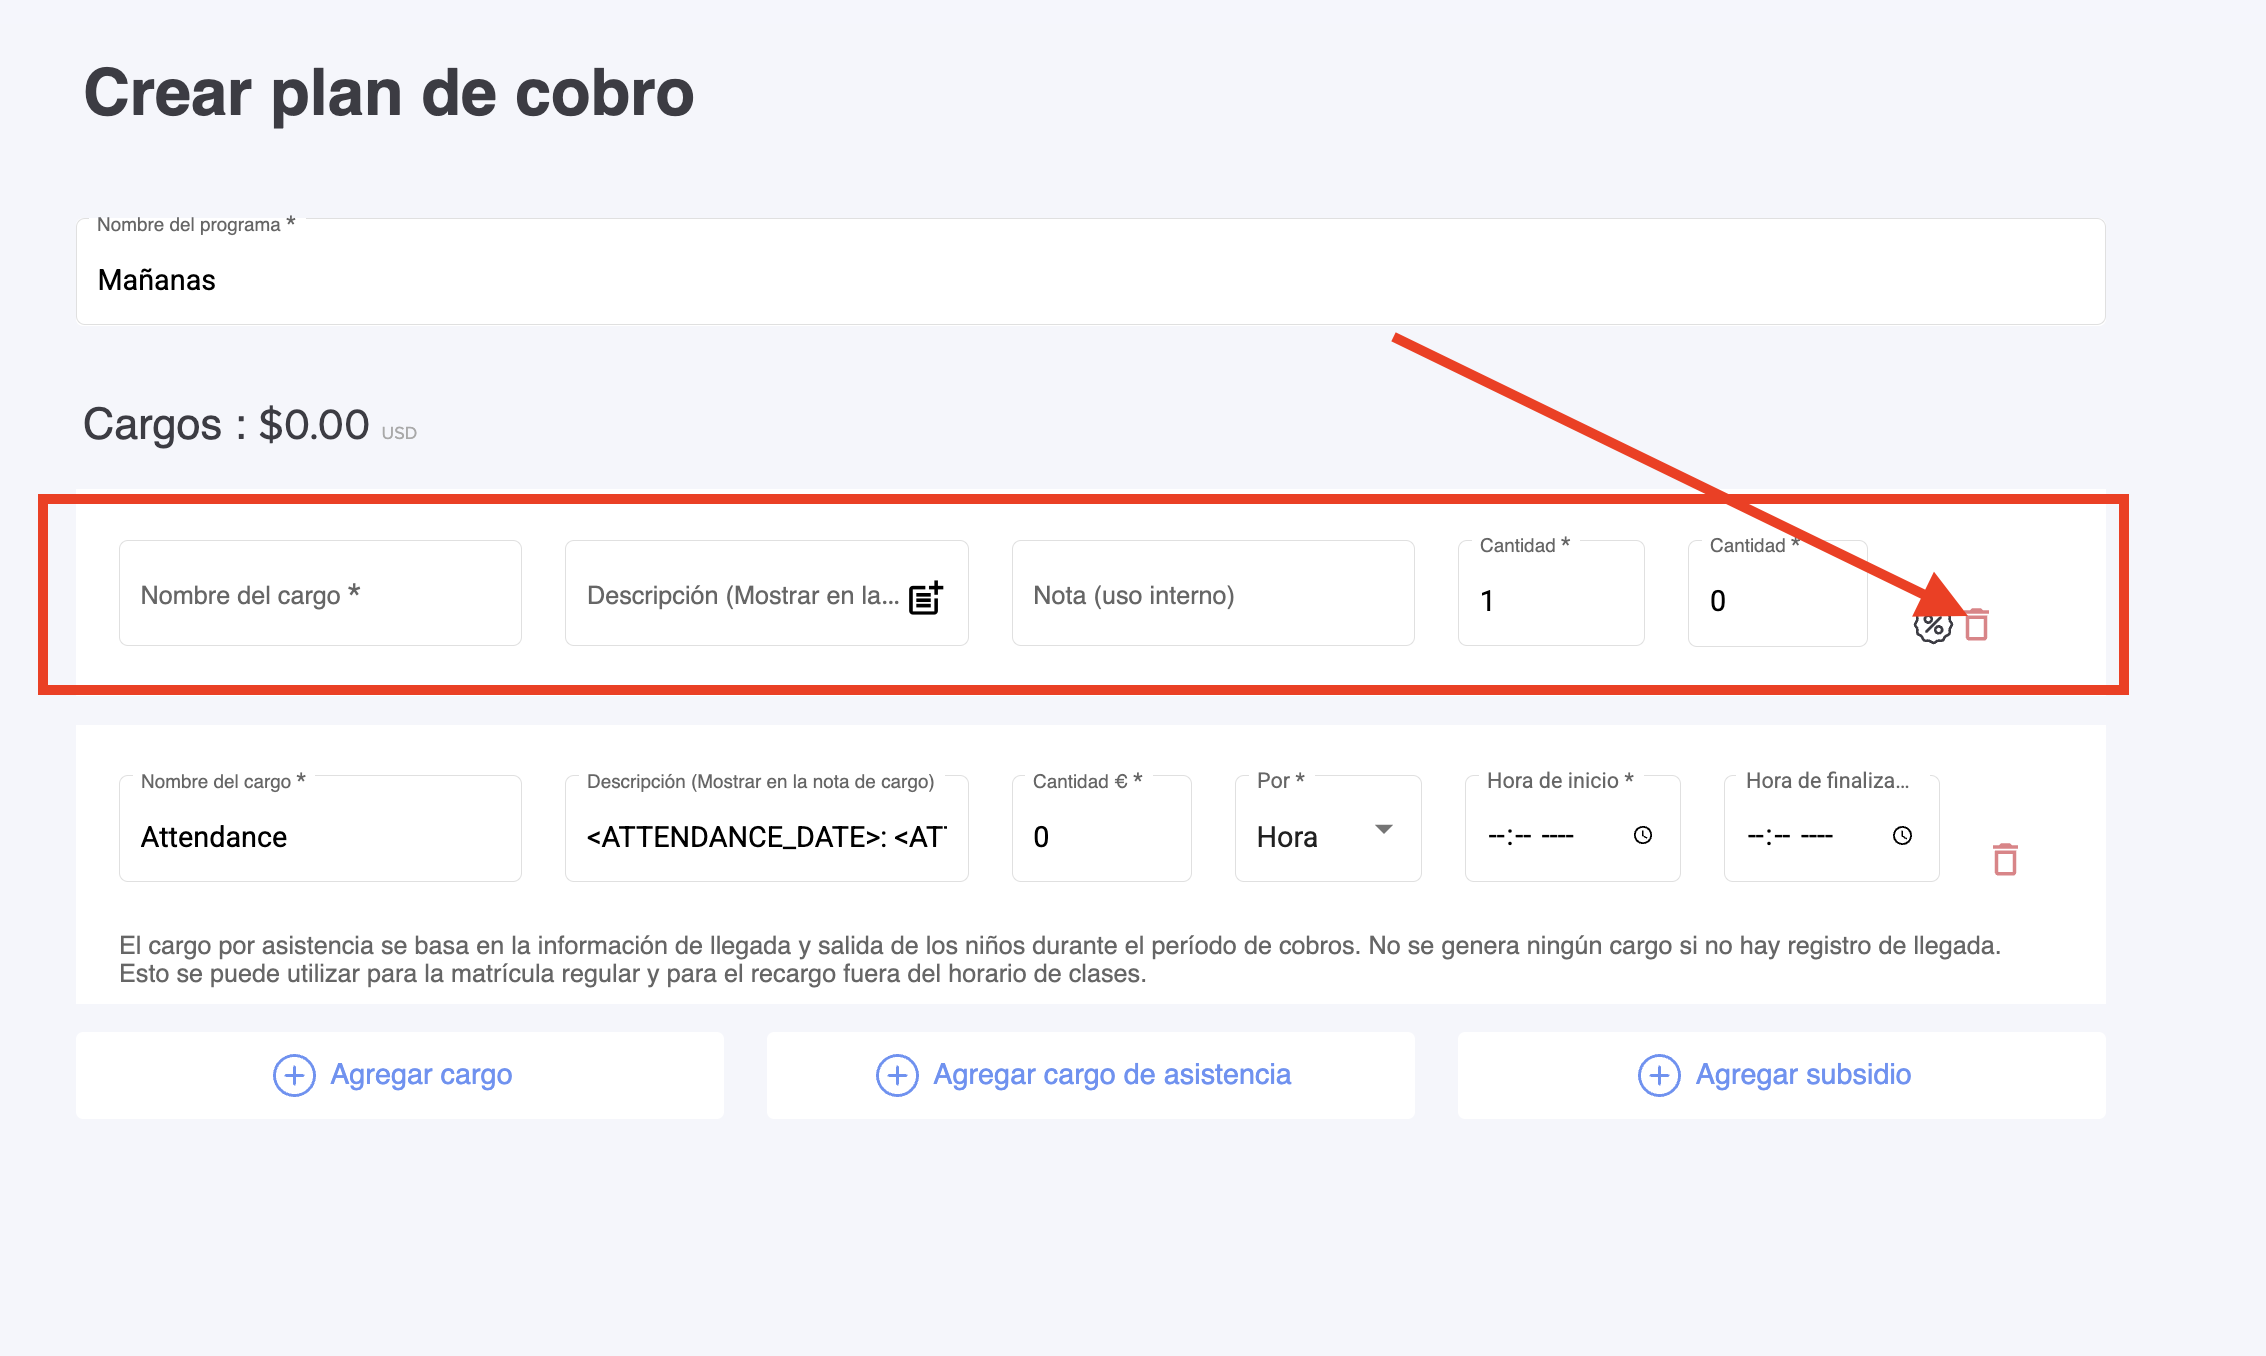Click the Agregar subsidio button
The width and height of the screenshot is (2266, 1356).
[x=1781, y=1075]
